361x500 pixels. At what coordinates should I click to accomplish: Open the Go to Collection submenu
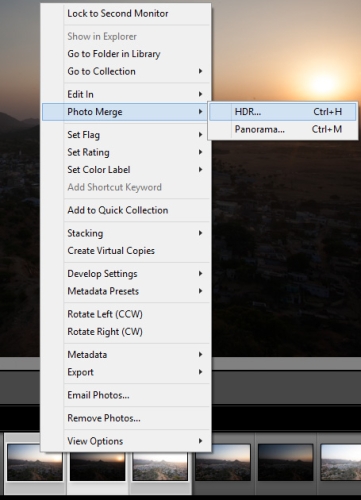point(126,71)
